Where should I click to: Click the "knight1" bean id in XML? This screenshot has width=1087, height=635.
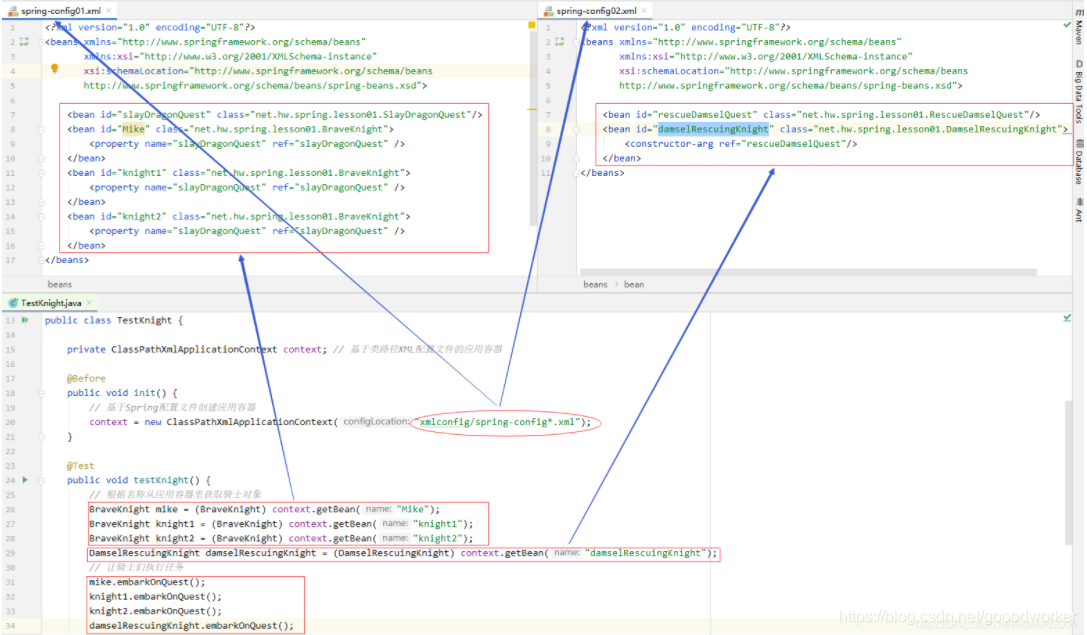click(x=142, y=173)
